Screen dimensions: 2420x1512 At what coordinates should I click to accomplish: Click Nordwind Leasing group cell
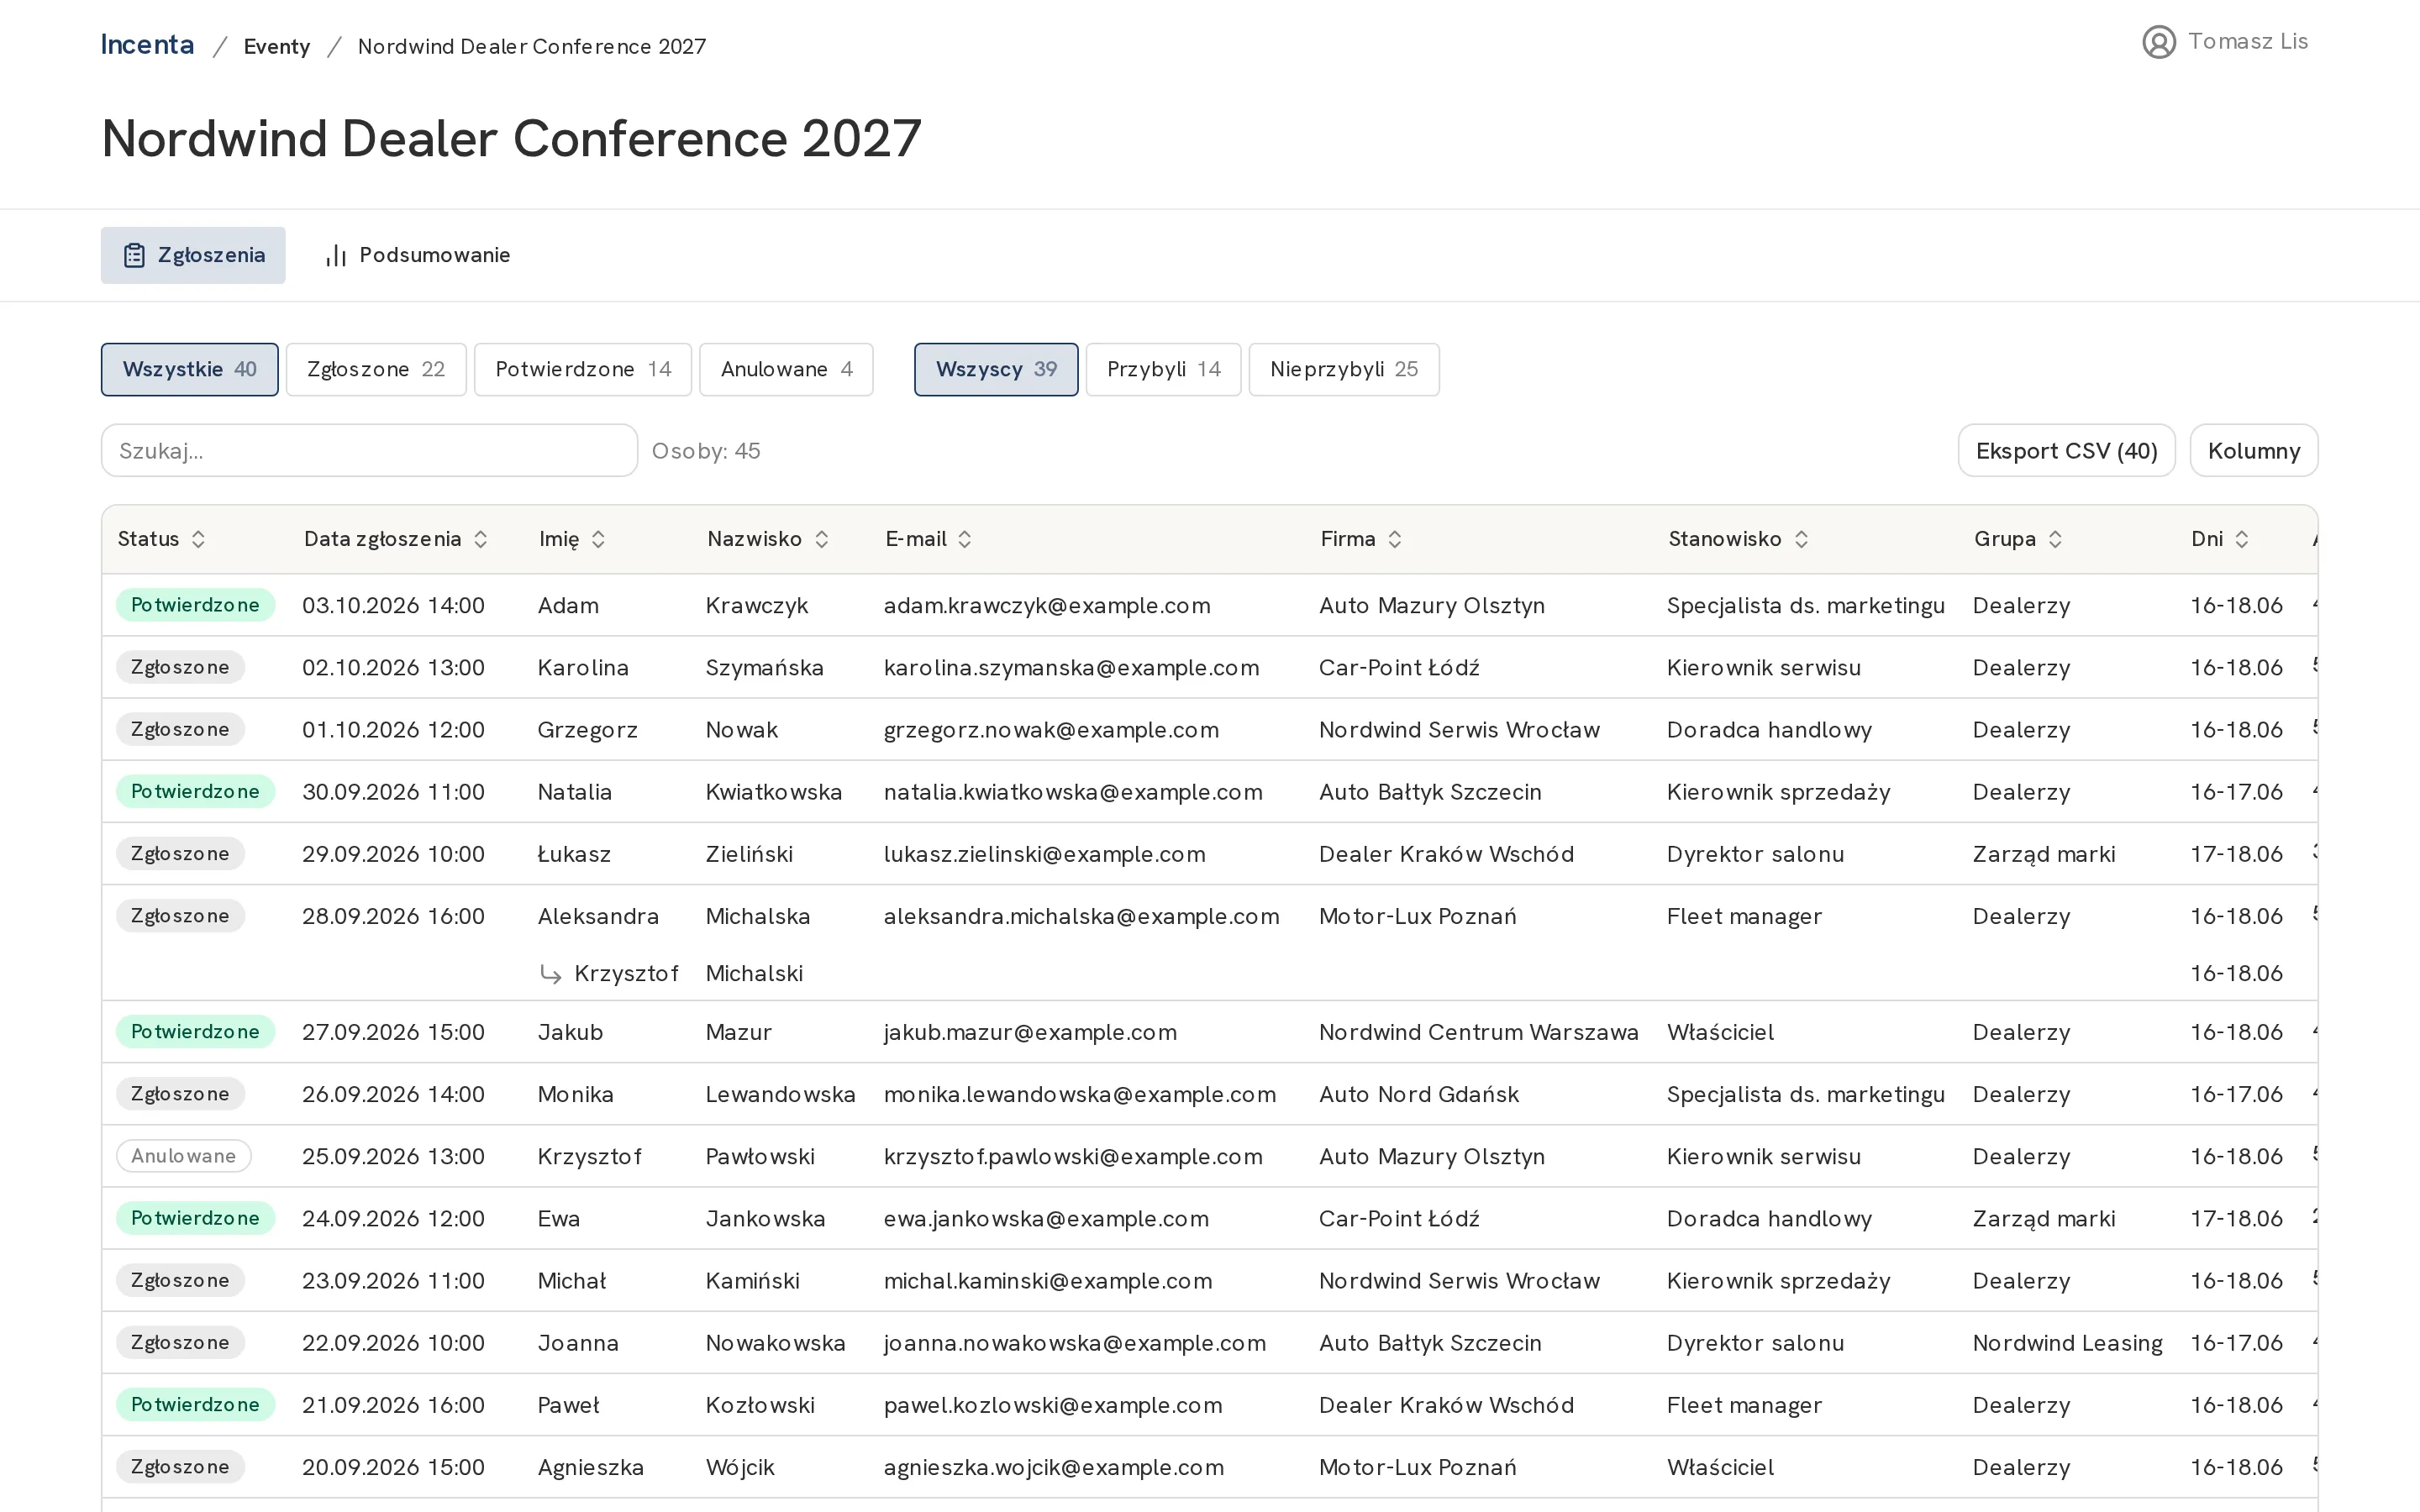click(x=2067, y=1343)
